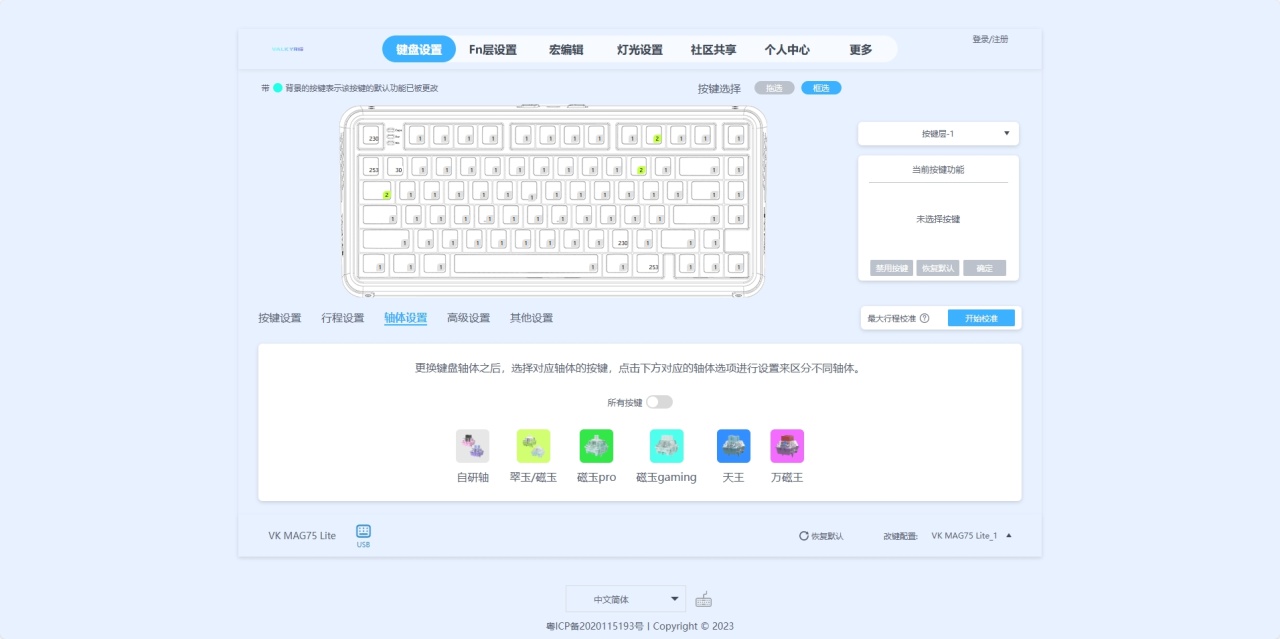This screenshot has height=639, width=1280.
Task: Click the 当前按键功能 heading
Action: tap(938, 170)
